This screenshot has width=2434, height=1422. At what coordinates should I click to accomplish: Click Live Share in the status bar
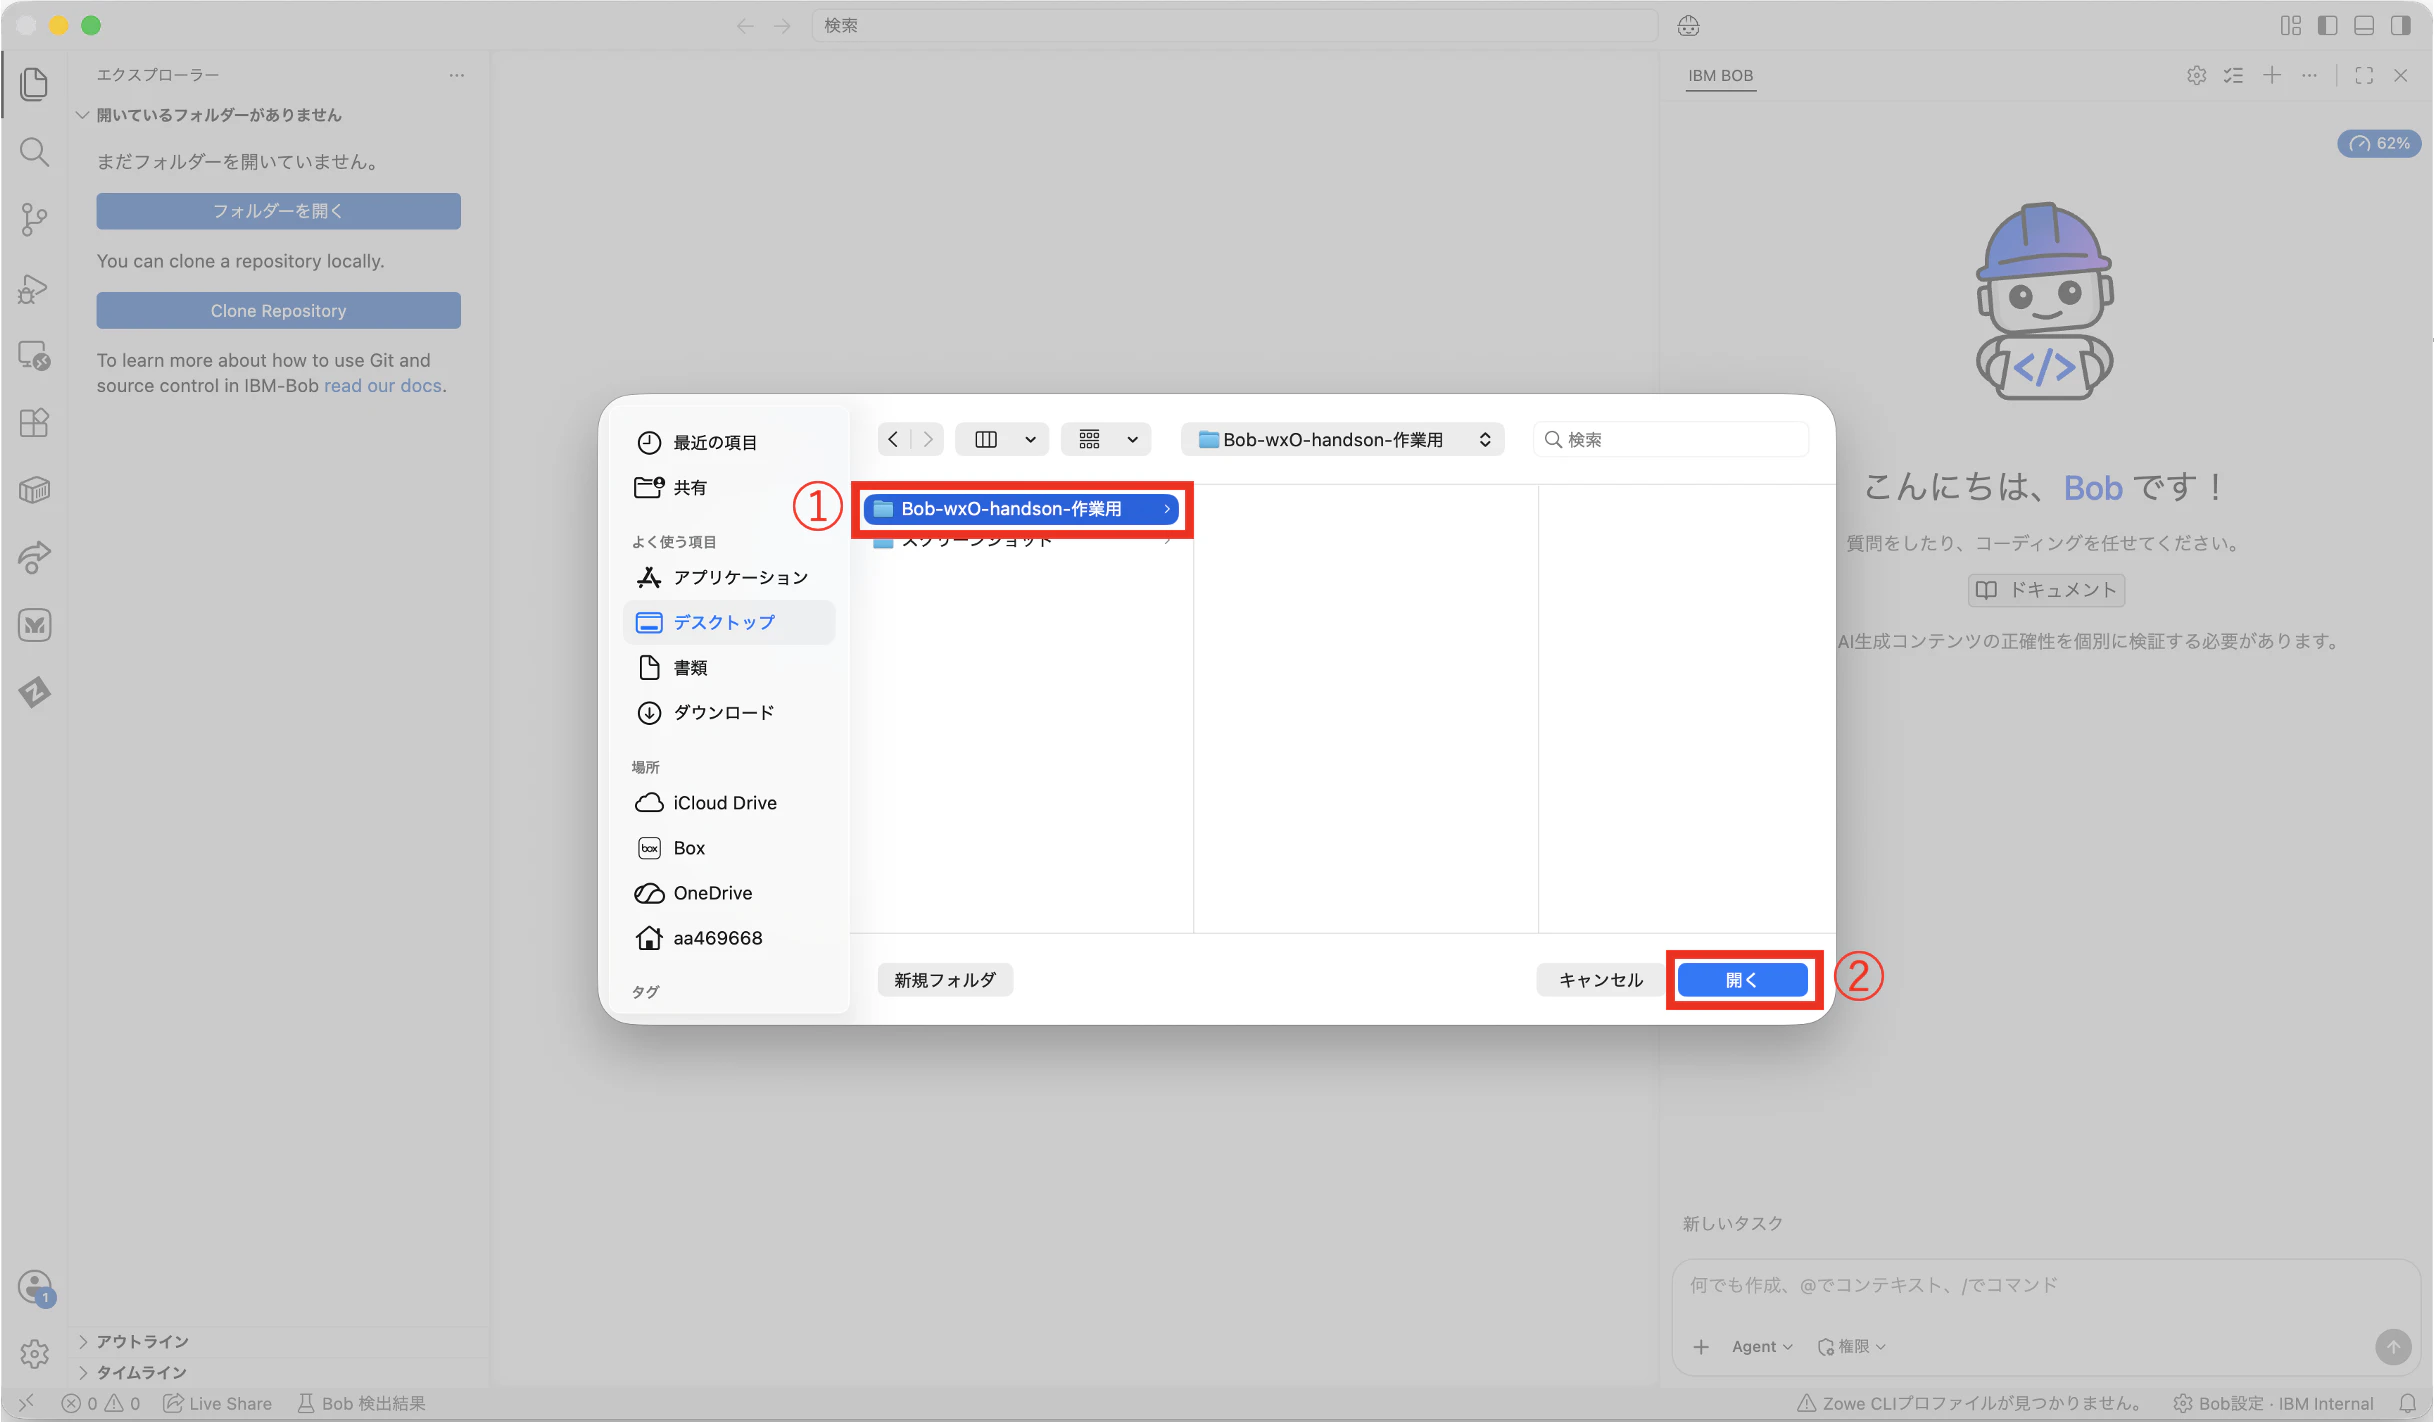pos(217,1404)
